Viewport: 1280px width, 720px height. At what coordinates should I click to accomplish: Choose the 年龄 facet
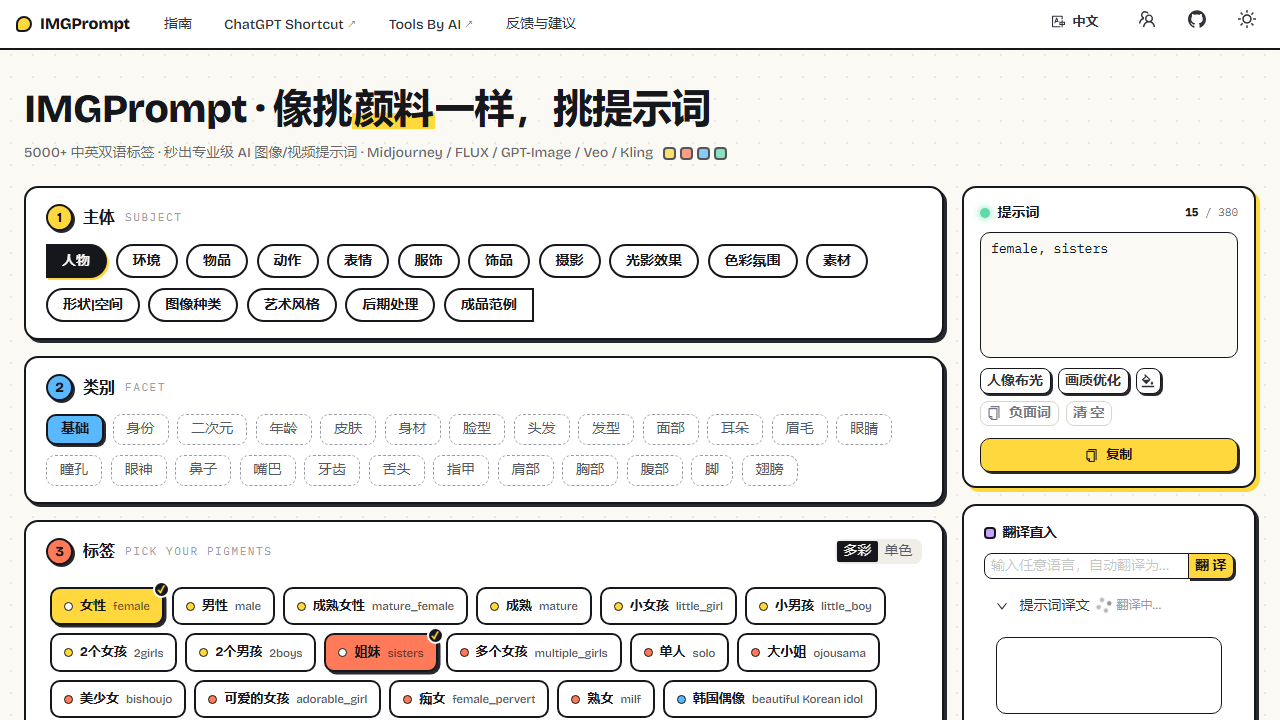tap(284, 429)
